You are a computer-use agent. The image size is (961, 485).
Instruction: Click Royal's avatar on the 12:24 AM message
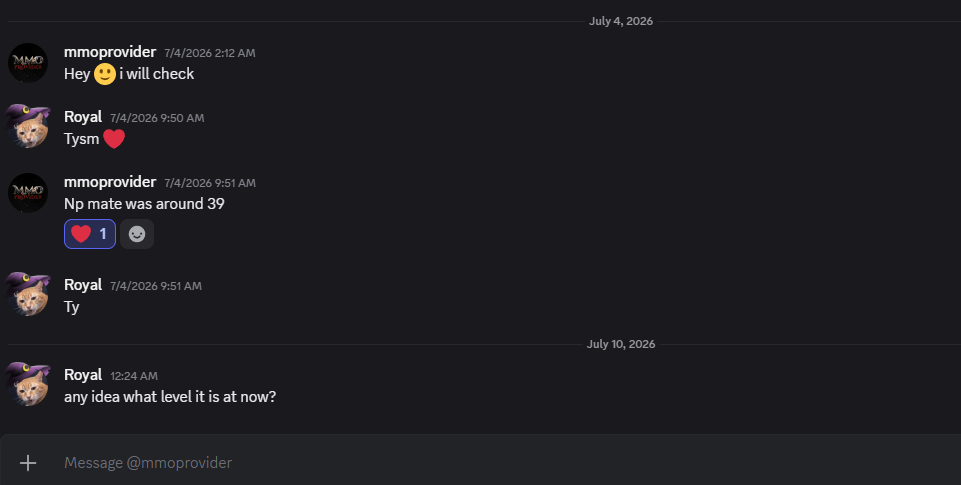[28, 385]
